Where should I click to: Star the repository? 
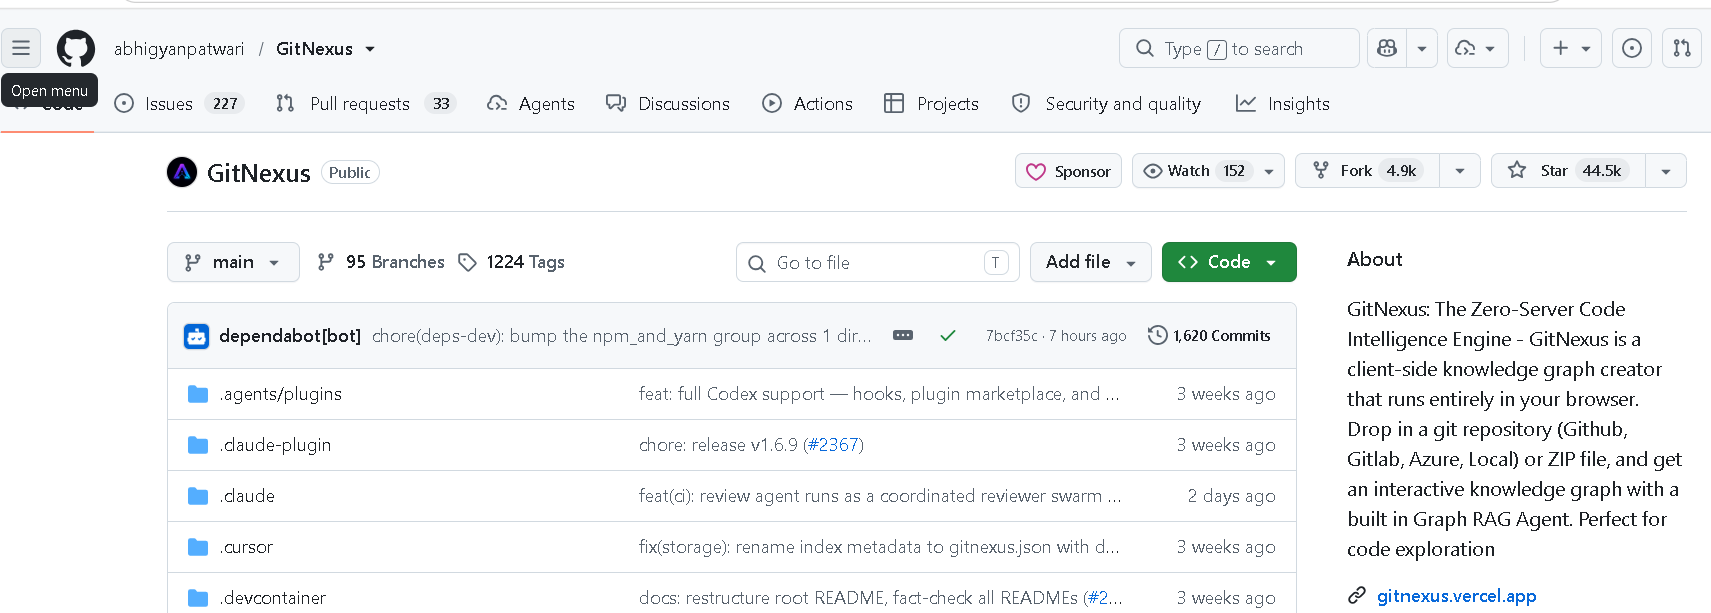1568,171
